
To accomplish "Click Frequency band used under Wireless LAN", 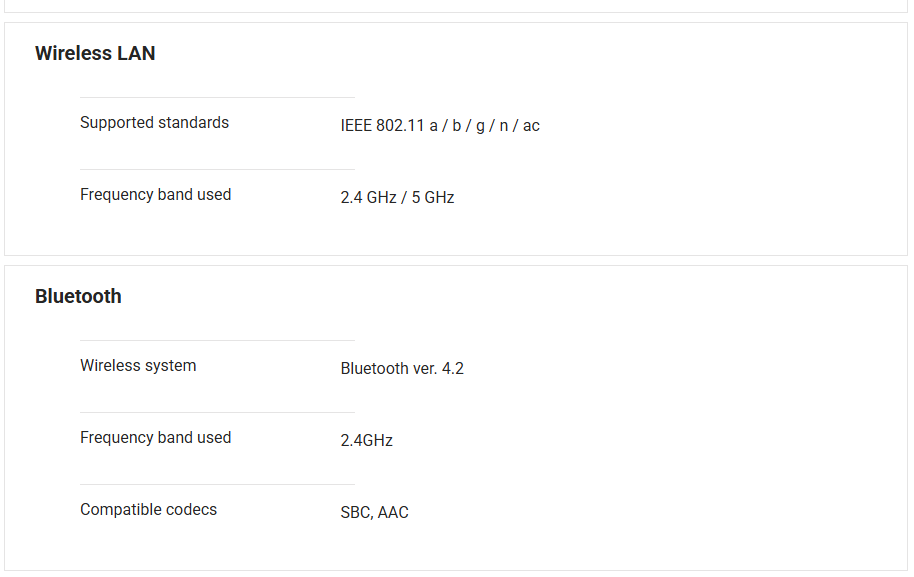I will coord(155,195).
